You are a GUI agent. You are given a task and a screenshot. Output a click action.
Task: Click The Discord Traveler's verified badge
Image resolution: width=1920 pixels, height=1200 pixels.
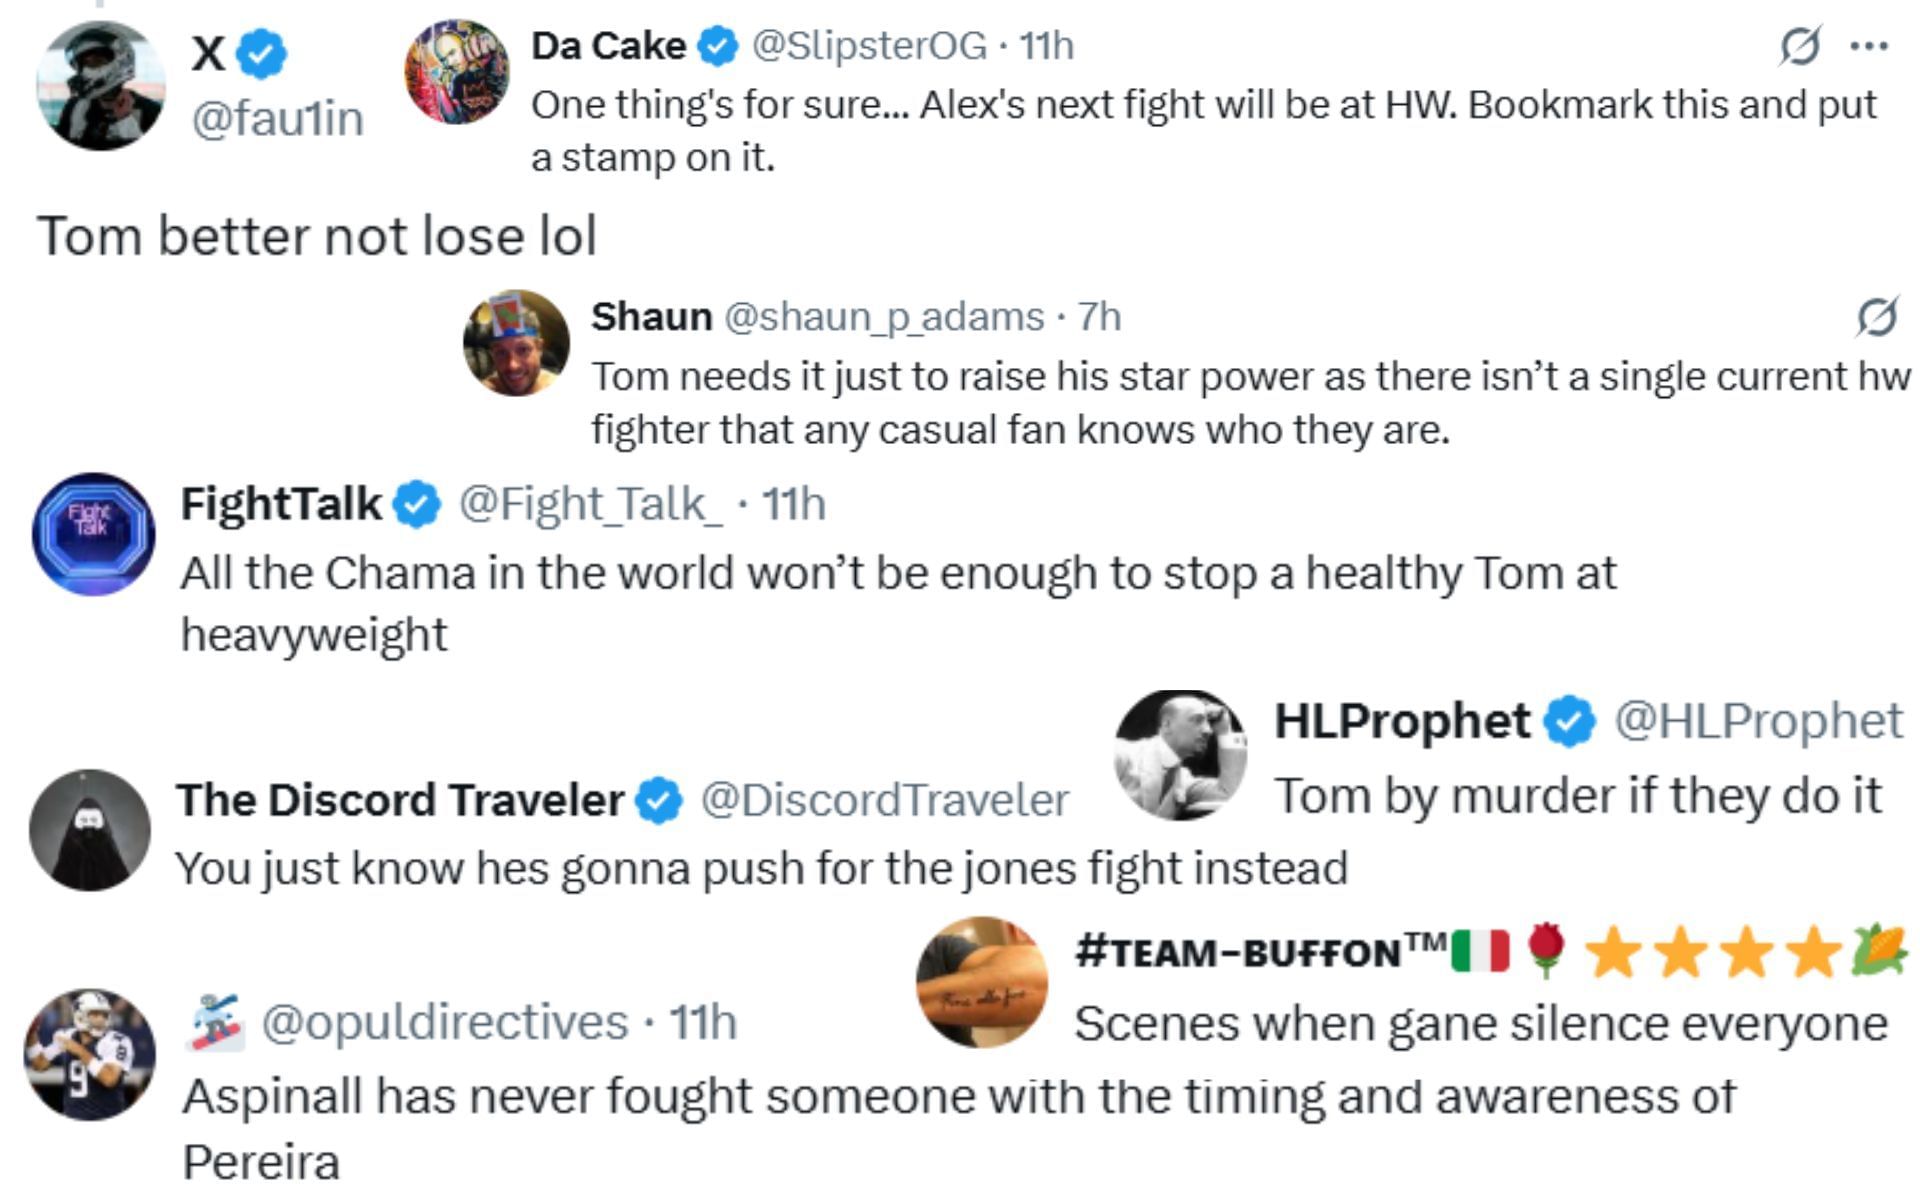tap(659, 800)
